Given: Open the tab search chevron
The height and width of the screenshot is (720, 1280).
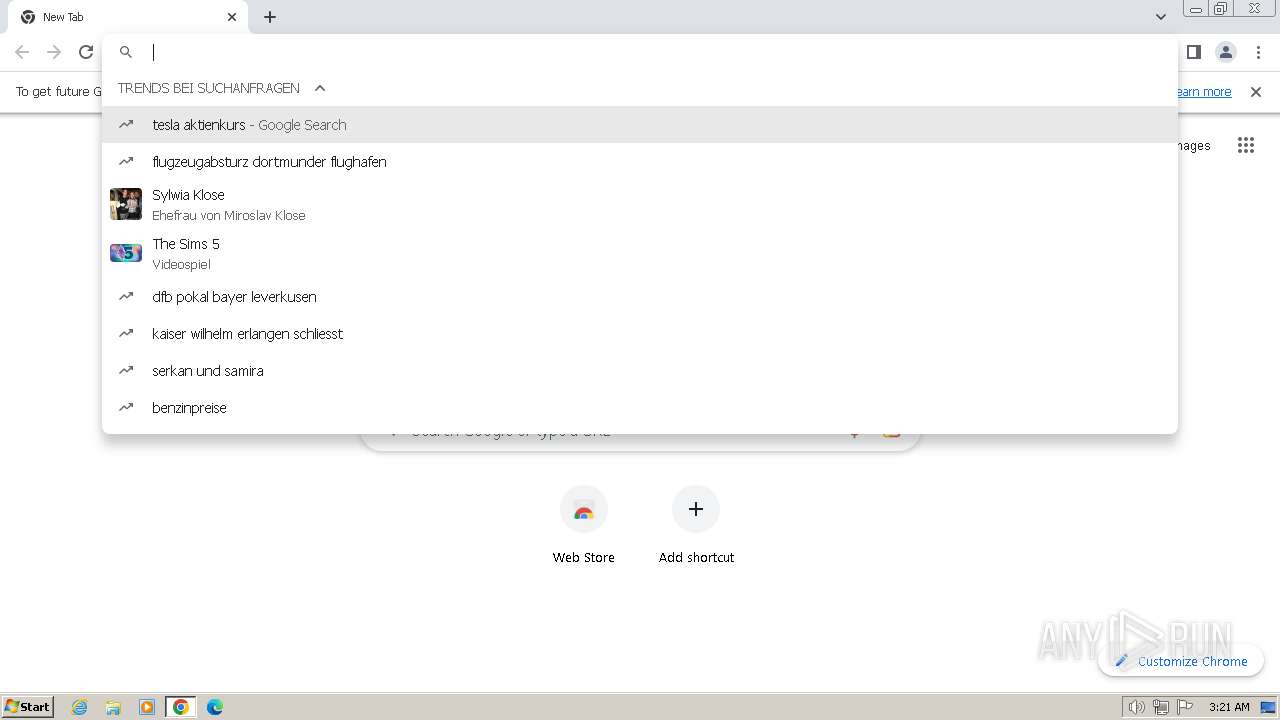Looking at the screenshot, I should 1160,17.
